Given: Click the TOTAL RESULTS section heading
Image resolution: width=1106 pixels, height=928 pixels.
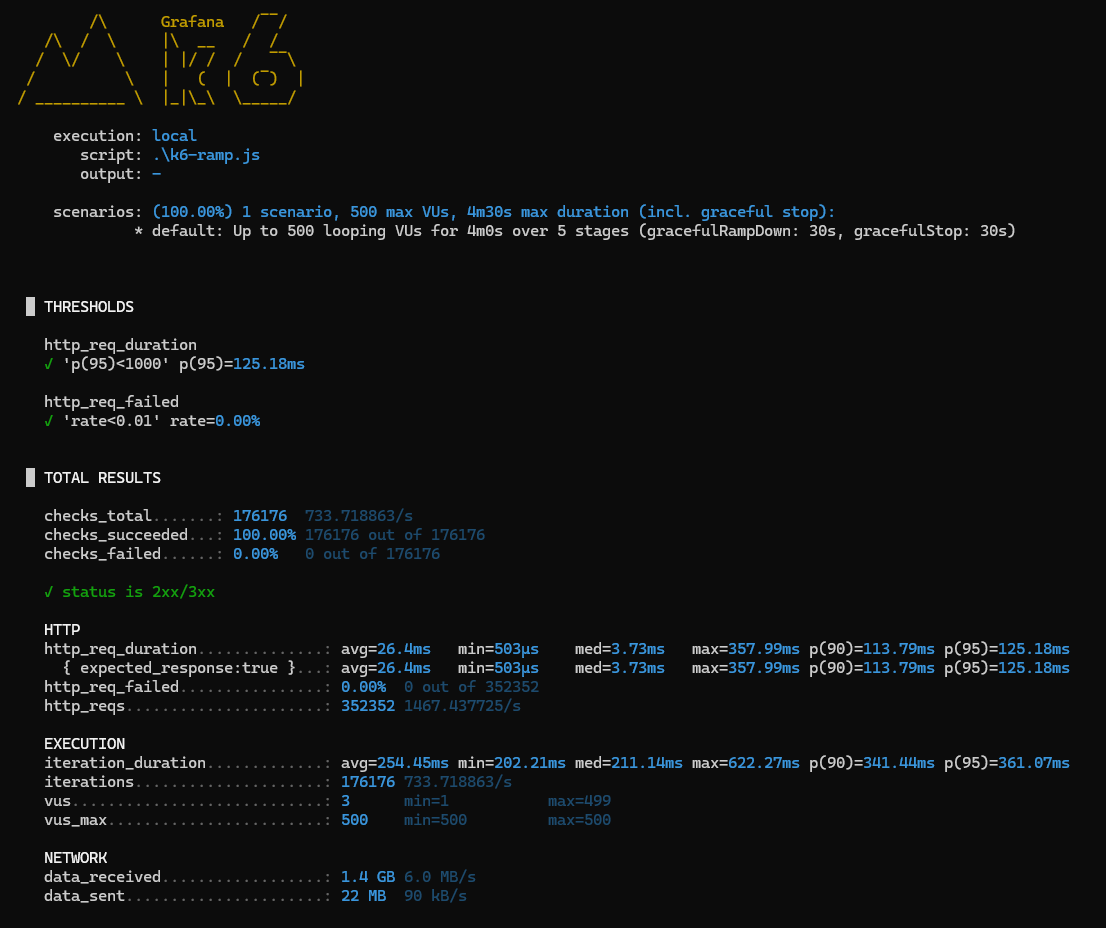Looking at the screenshot, I should point(102,478).
